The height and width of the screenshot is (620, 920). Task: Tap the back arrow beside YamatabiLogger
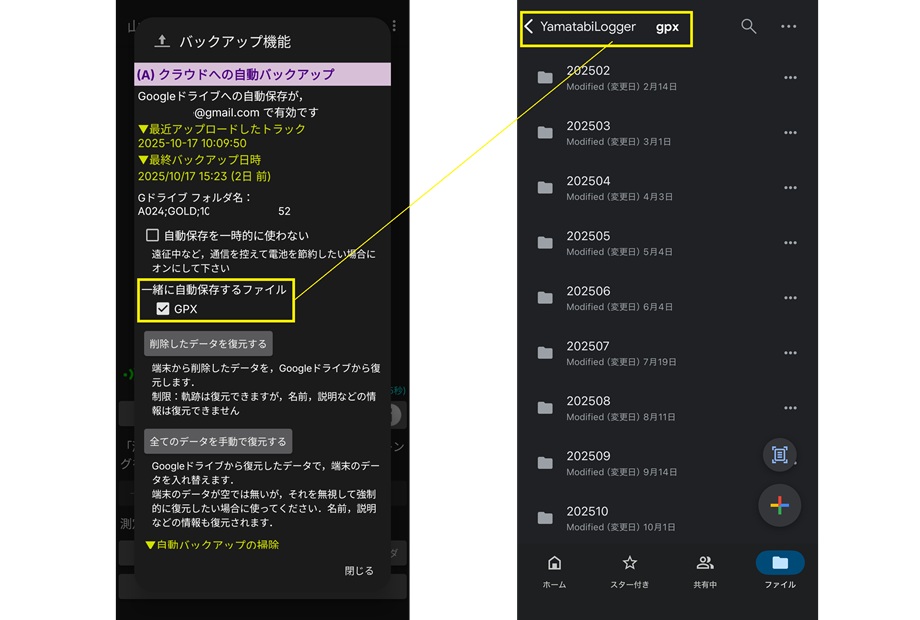pos(528,27)
